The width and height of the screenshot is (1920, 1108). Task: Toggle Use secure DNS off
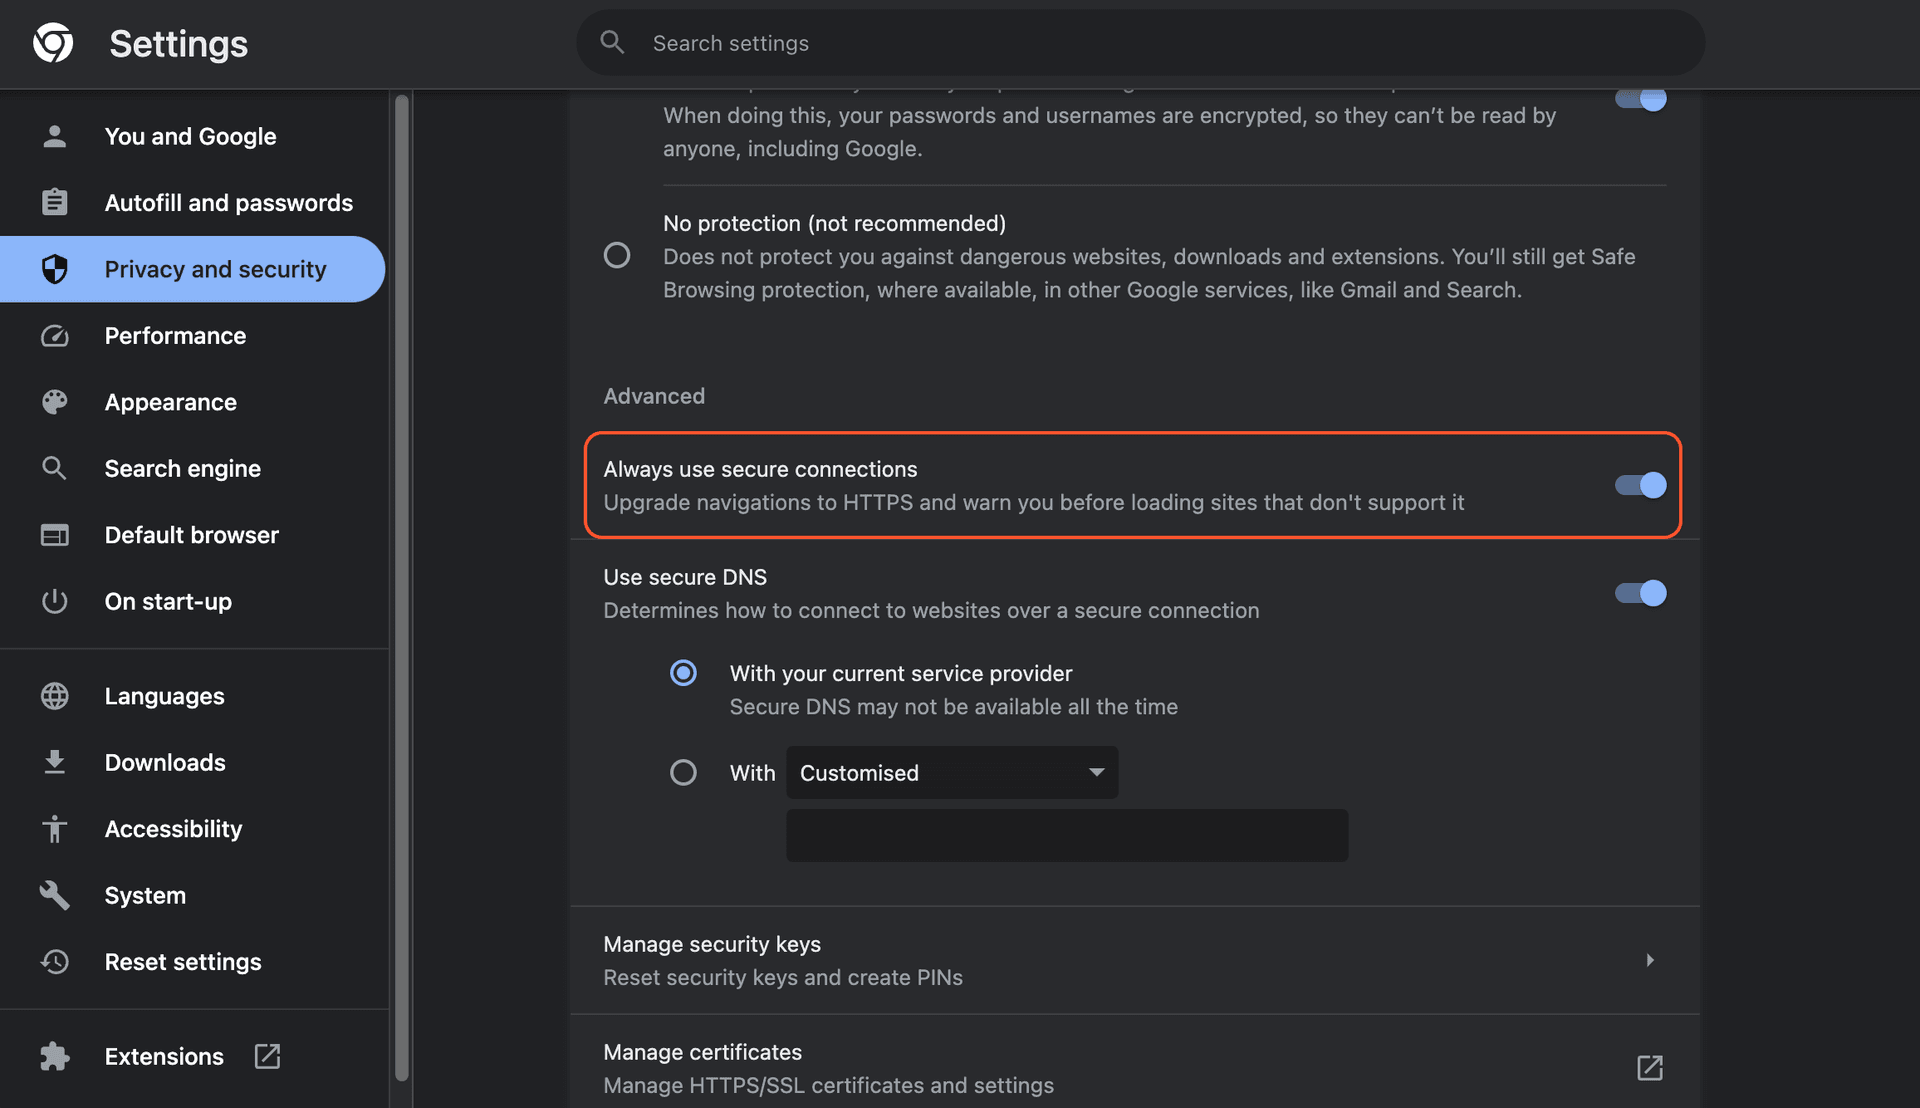(1640, 592)
